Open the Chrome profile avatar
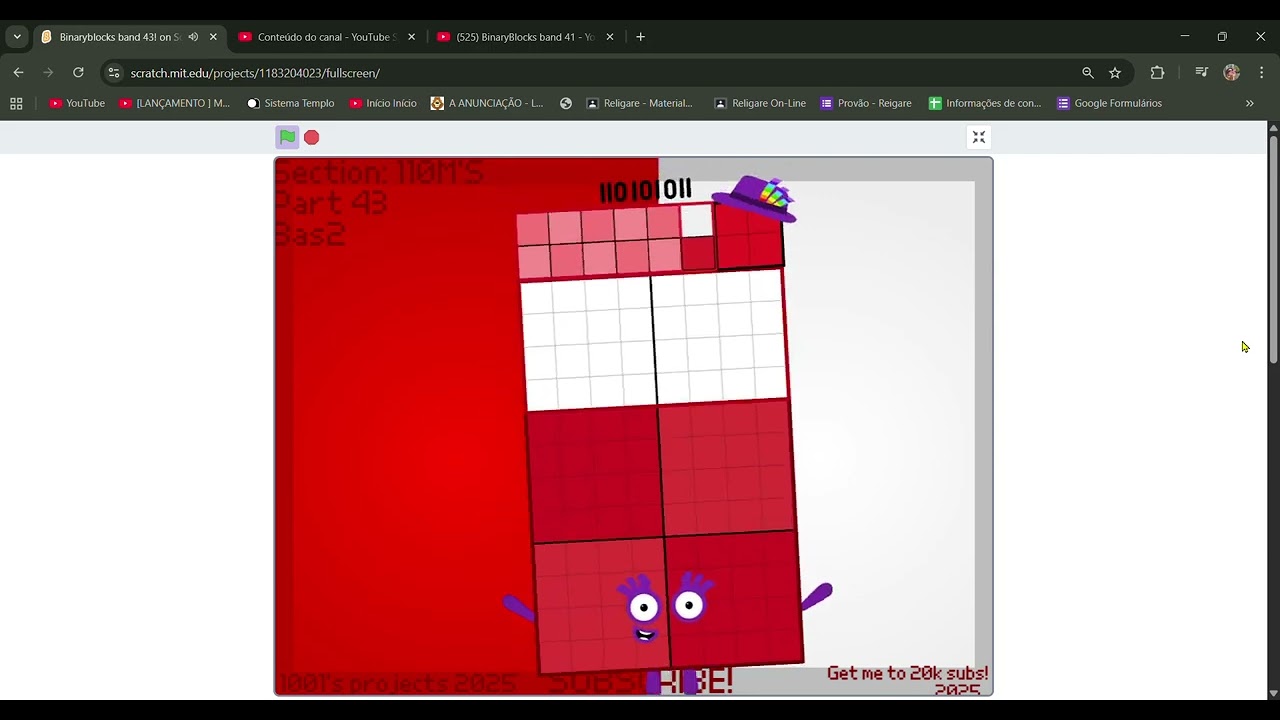The width and height of the screenshot is (1280, 720). pos(1232,73)
